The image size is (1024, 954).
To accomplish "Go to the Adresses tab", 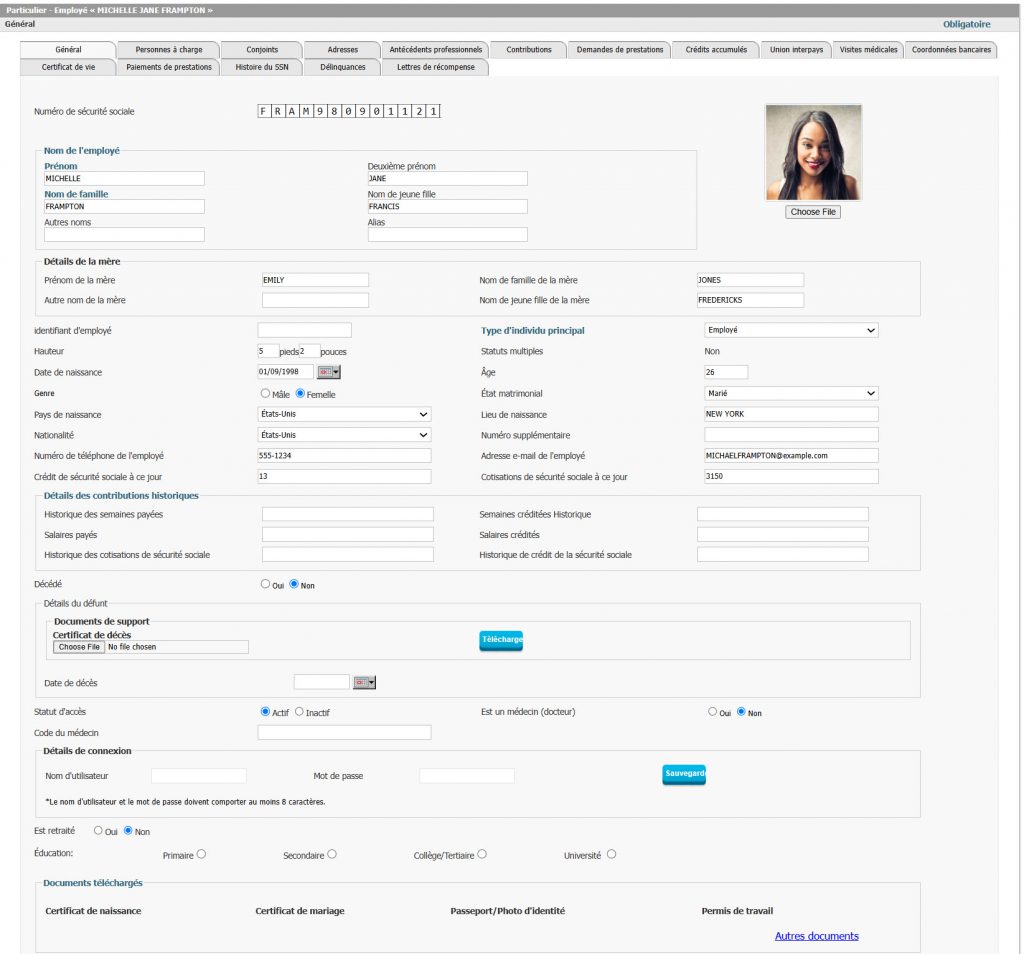I will coord(343,50).
